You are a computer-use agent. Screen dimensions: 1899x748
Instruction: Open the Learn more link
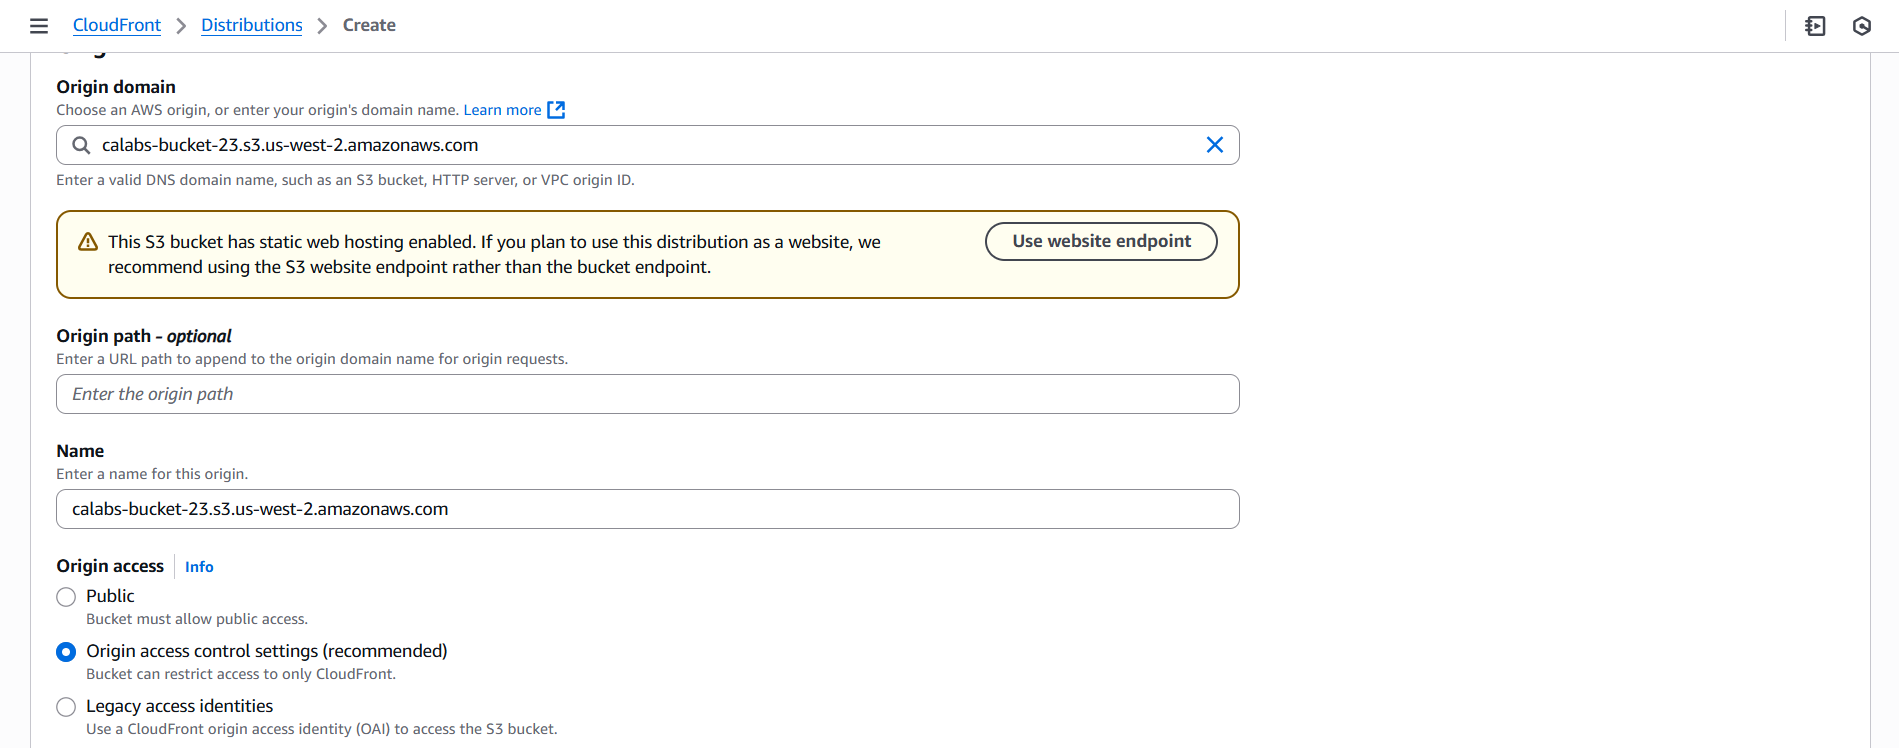[x=502, y=110]
